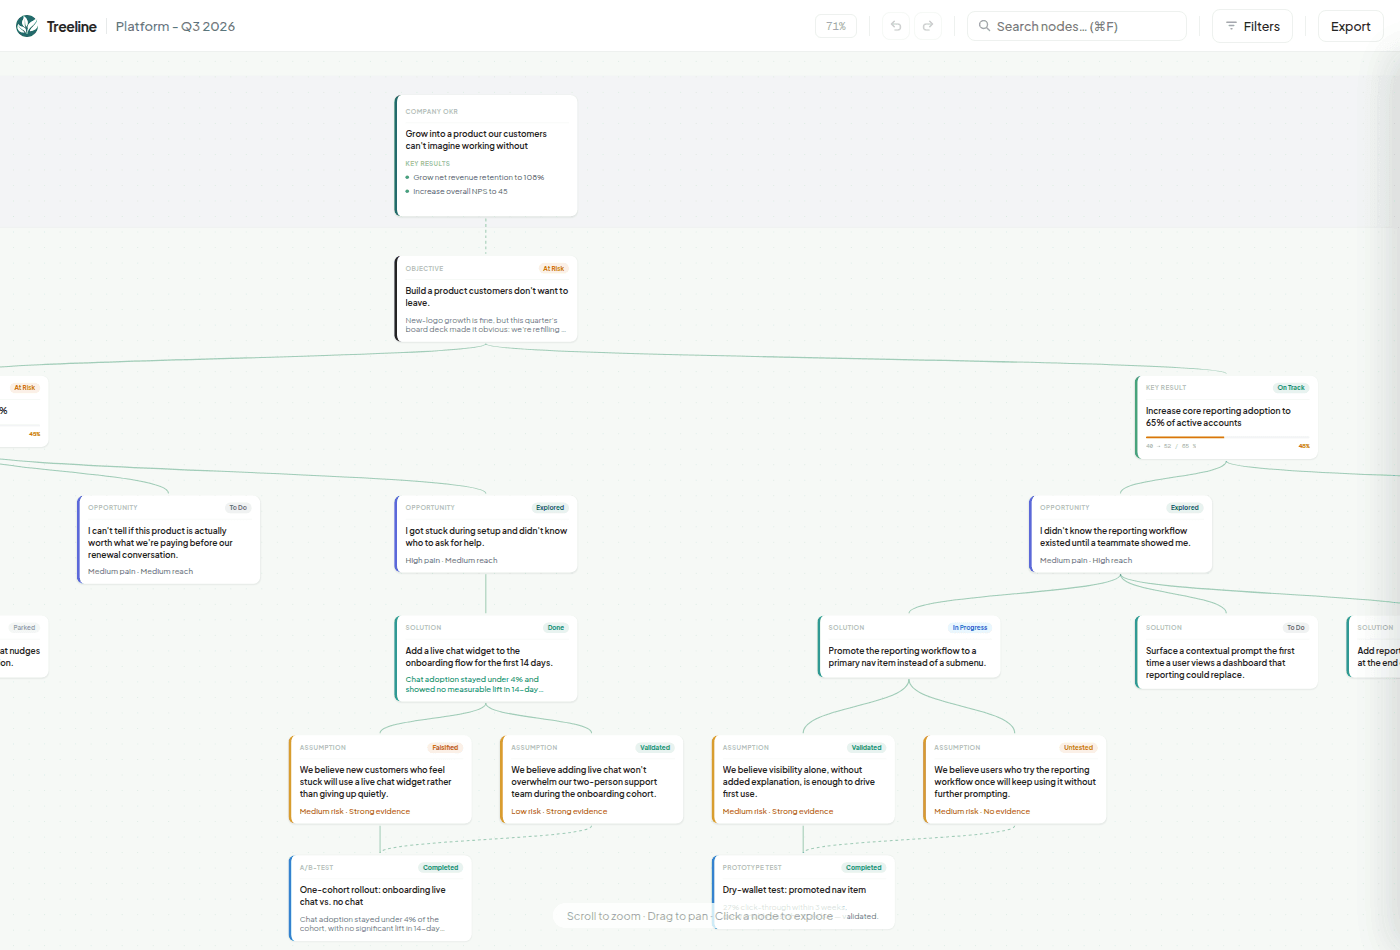
Task: Click the 'Grow net revenue retention to 108%' key result
Action: (478, 177)
